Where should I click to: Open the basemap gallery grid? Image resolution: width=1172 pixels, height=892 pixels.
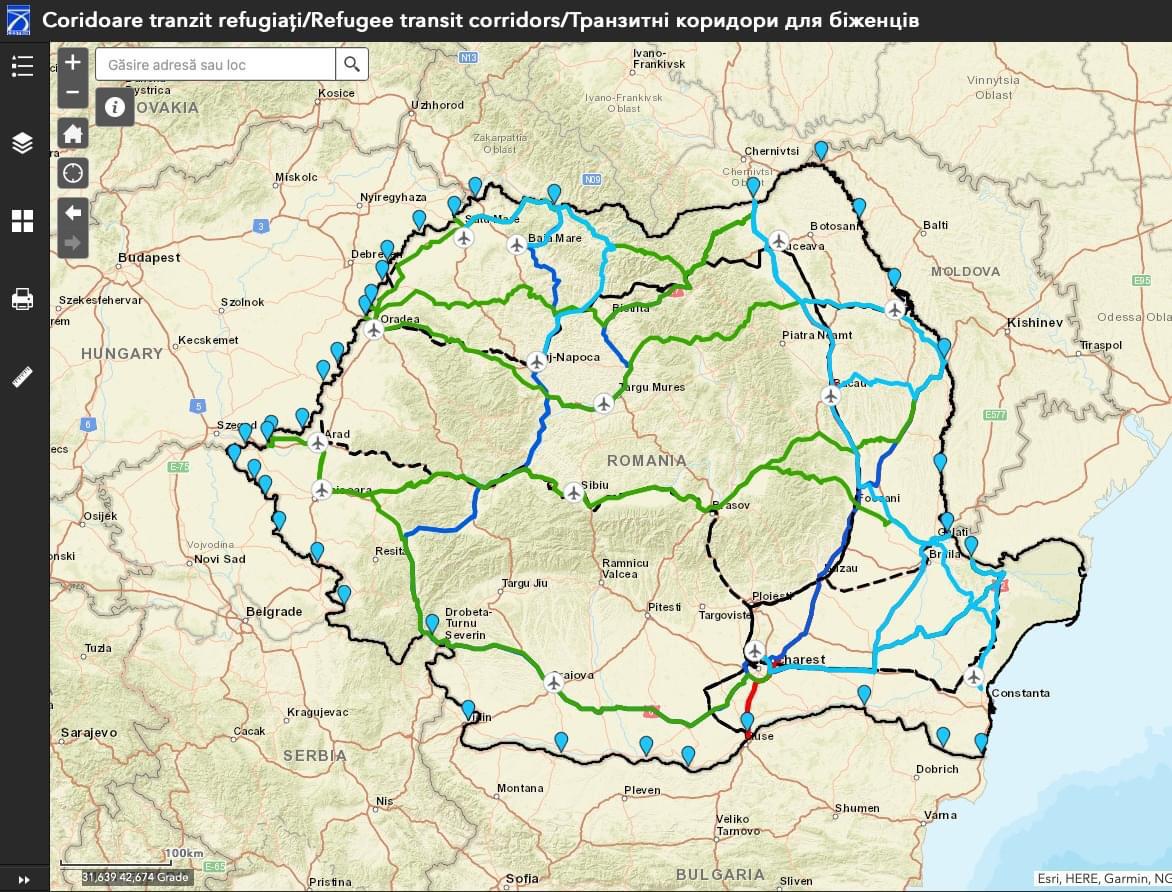22,221
